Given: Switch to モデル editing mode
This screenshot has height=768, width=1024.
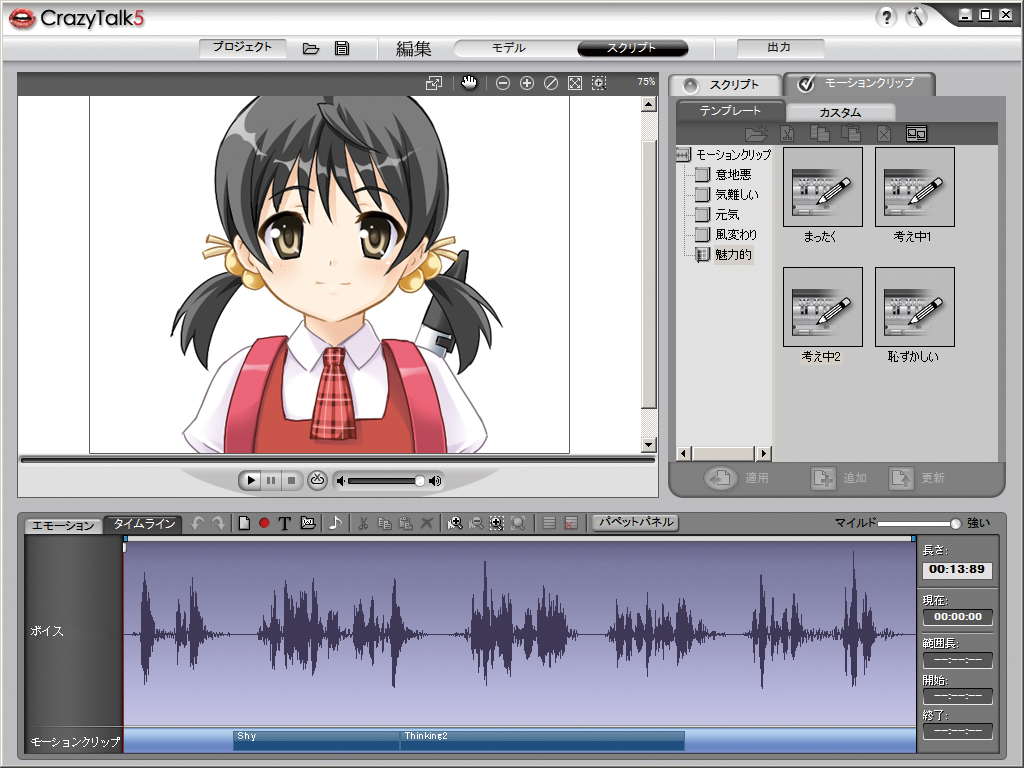Looking at the screenshot, I should 509,48.
